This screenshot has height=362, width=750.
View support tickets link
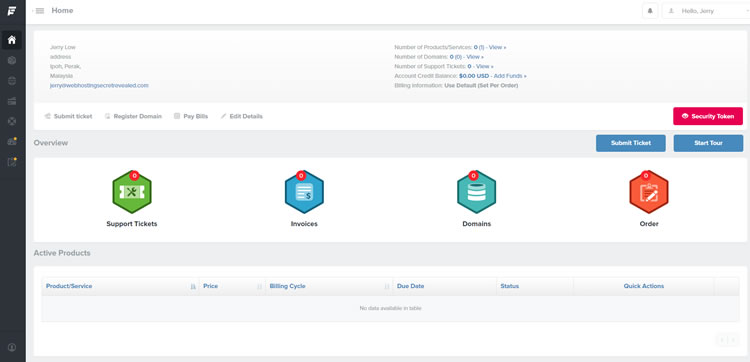pyautogui.click(x=485, y=66)
